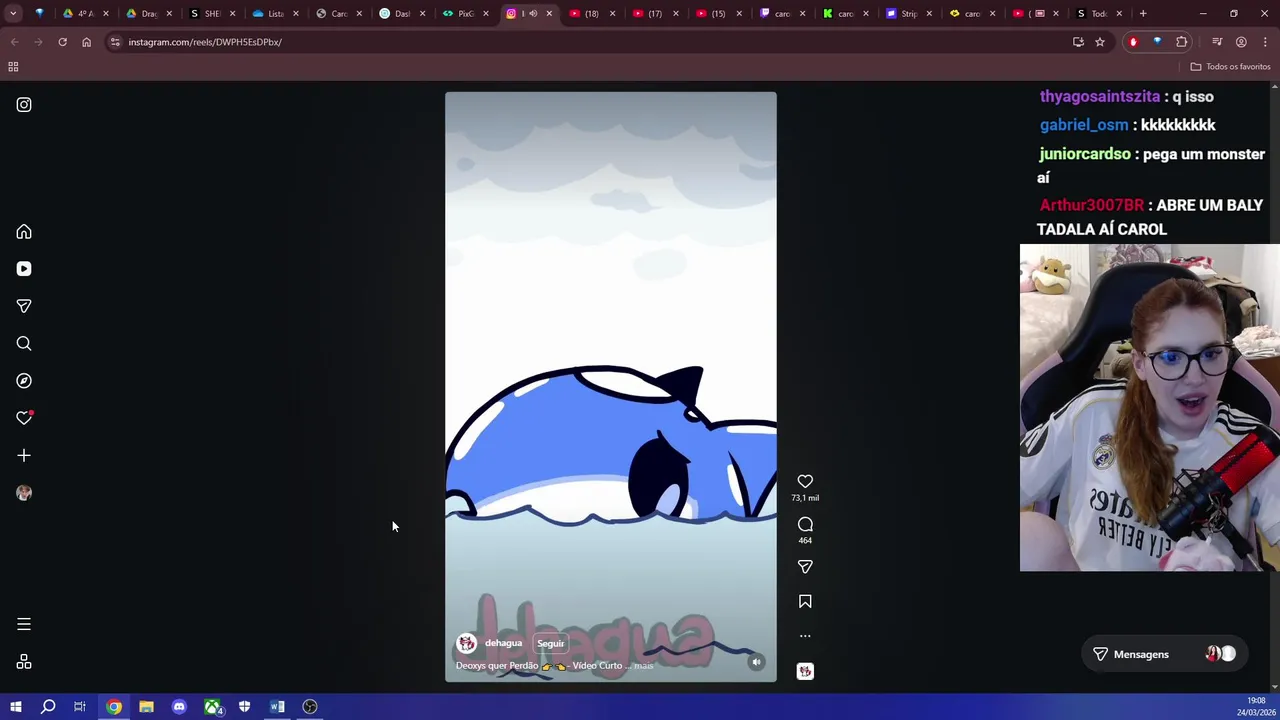Open dehagua's profile picture on the reel
The width and height of the screenshot is (1280, 720).
coord(466,643)
